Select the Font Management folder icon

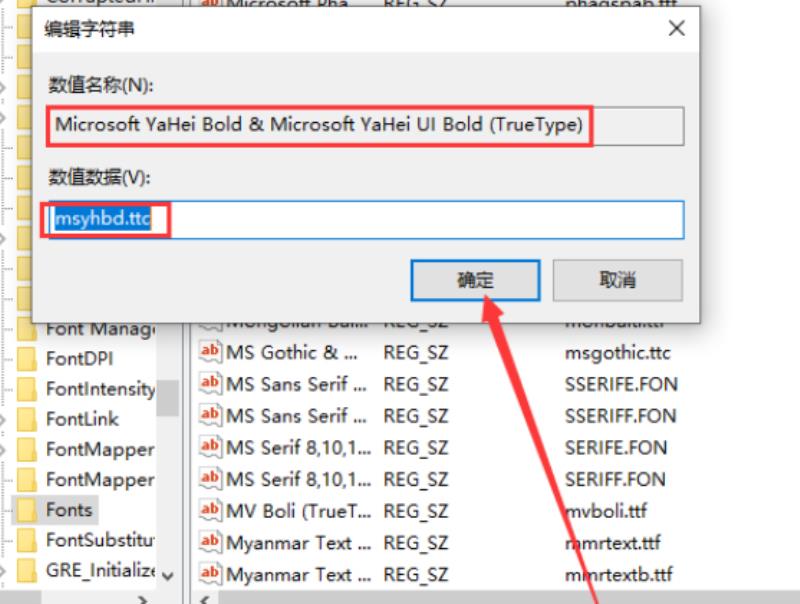pyautogui.click(x=27, y=329)
